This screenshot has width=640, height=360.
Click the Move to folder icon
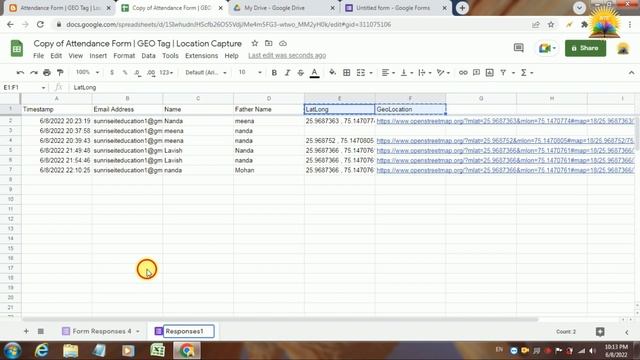tap(269, 43)
